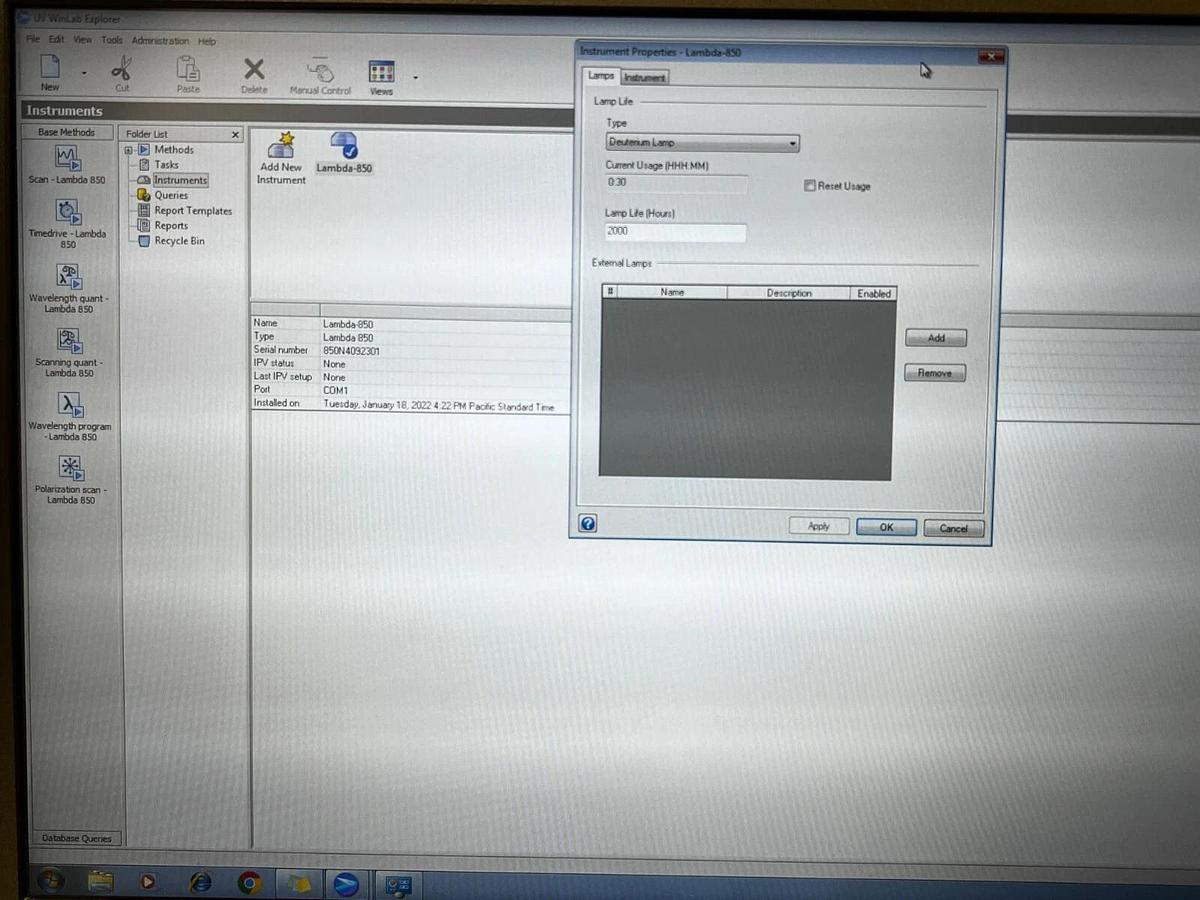Open the dropdown arrow beside Views
Screen dimensions: 1200x900
pyautogui.click(x=415, y=77)
